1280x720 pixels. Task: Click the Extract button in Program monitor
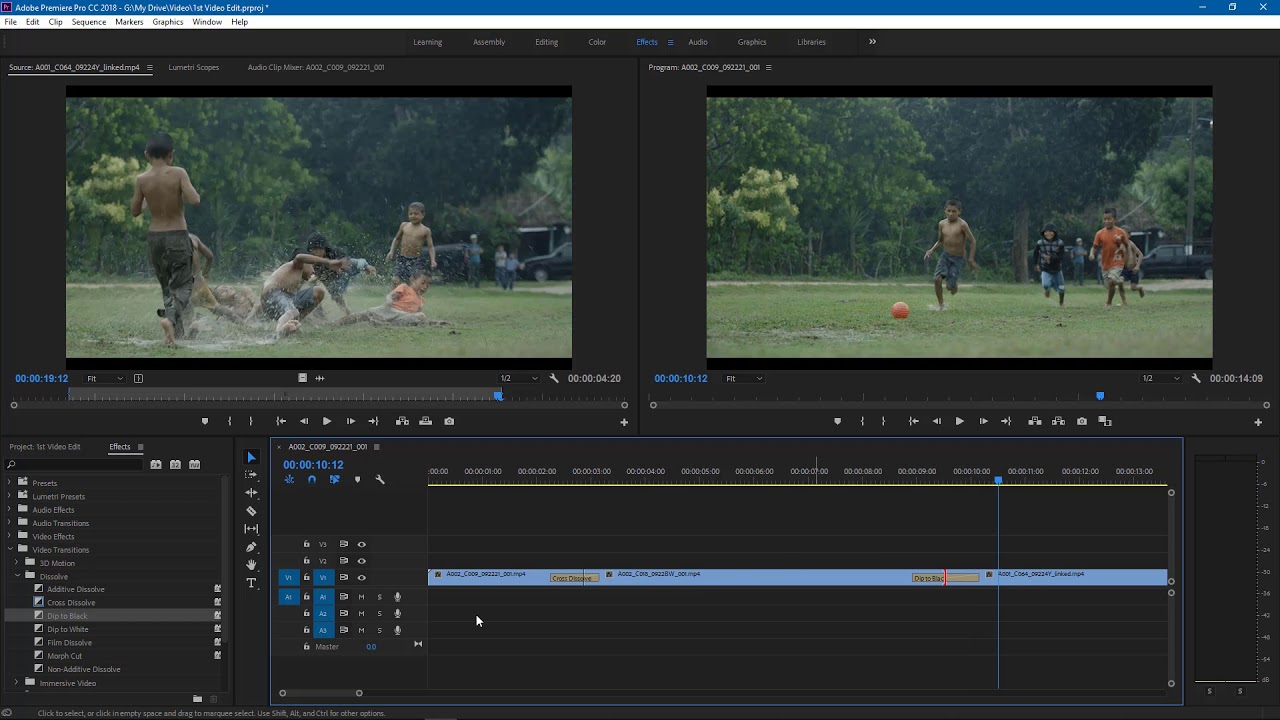[x=1058, y=421]
